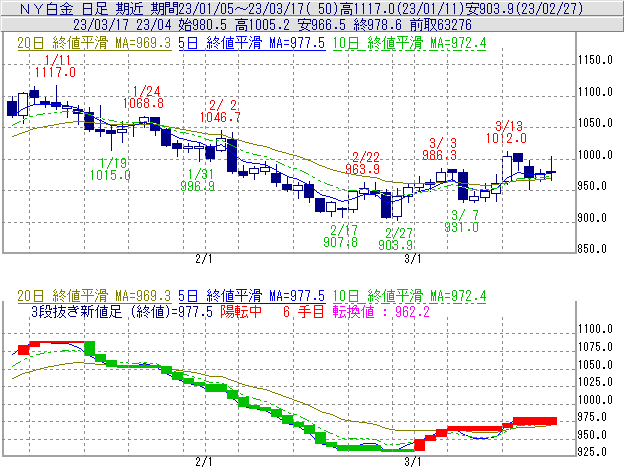Select the 3/7 931.0 low label
This screenshot has width=624, height=475.
(462, 221)
